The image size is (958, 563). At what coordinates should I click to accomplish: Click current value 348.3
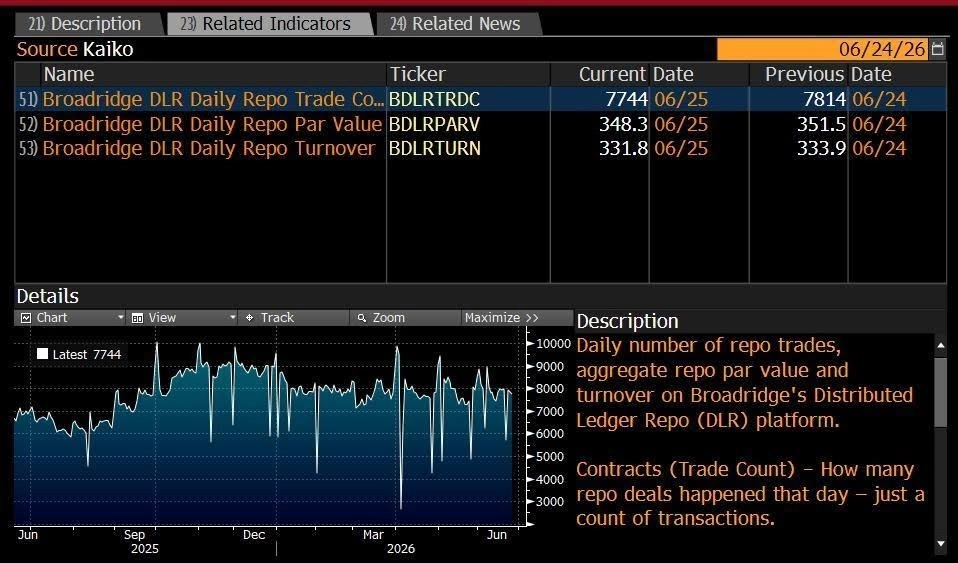coord(623,124)
